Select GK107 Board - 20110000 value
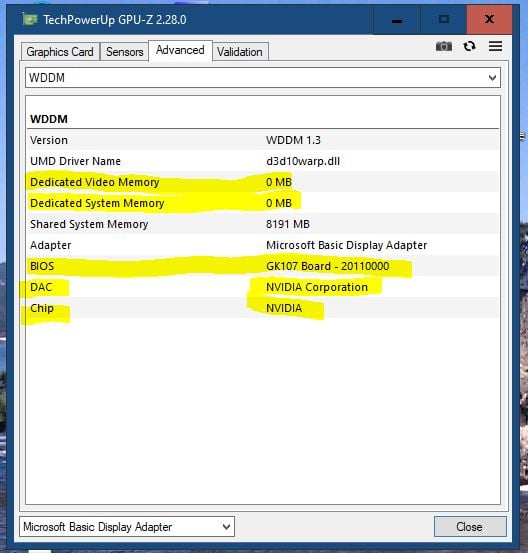This screenshot has width=528, height=553. (328, 266)
